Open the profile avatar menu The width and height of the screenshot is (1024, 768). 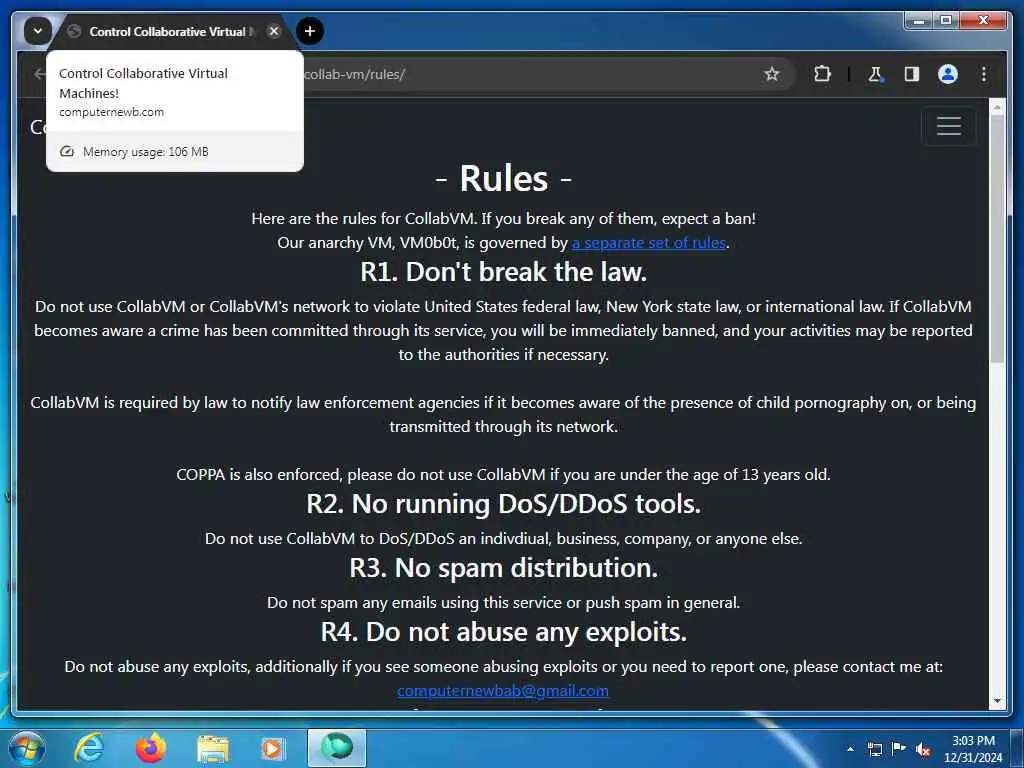pos(948,74)
